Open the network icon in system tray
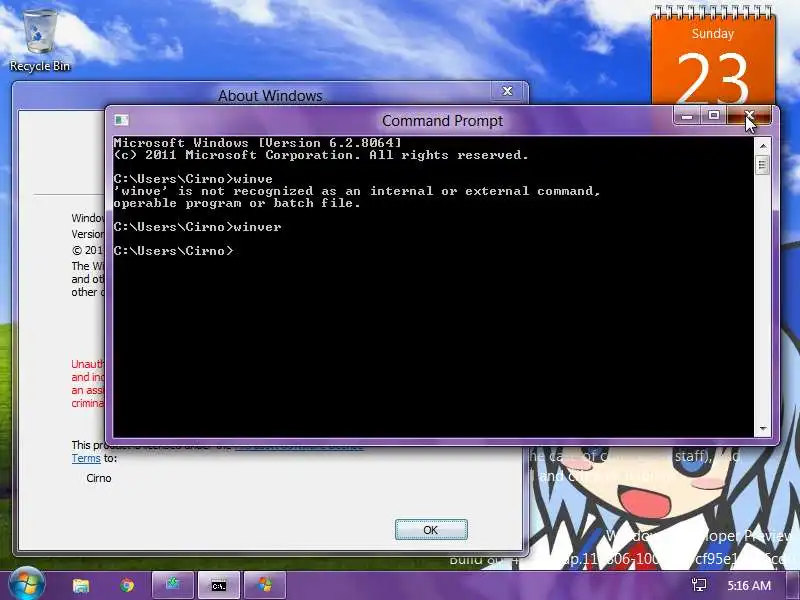The height and width of the screenshot is (600, 800). [x=698, y=585]
